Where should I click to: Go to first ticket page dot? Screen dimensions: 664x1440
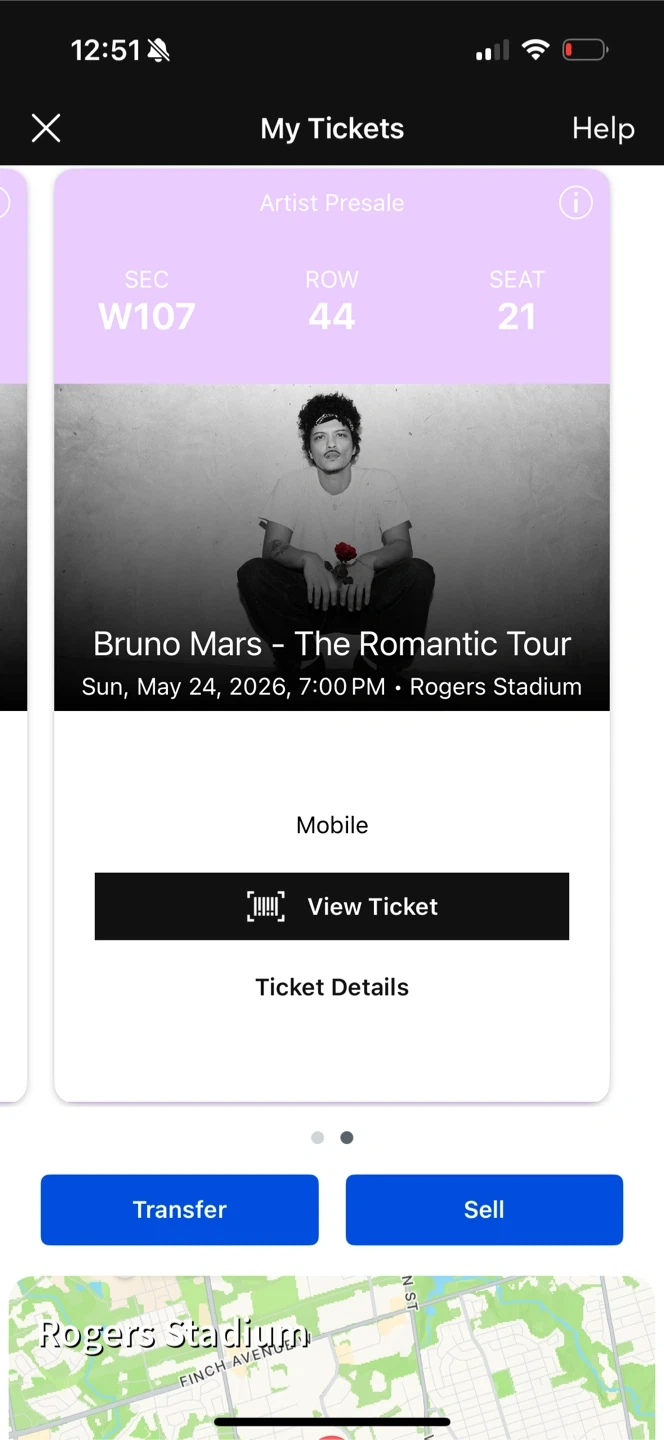point(318,1138)
